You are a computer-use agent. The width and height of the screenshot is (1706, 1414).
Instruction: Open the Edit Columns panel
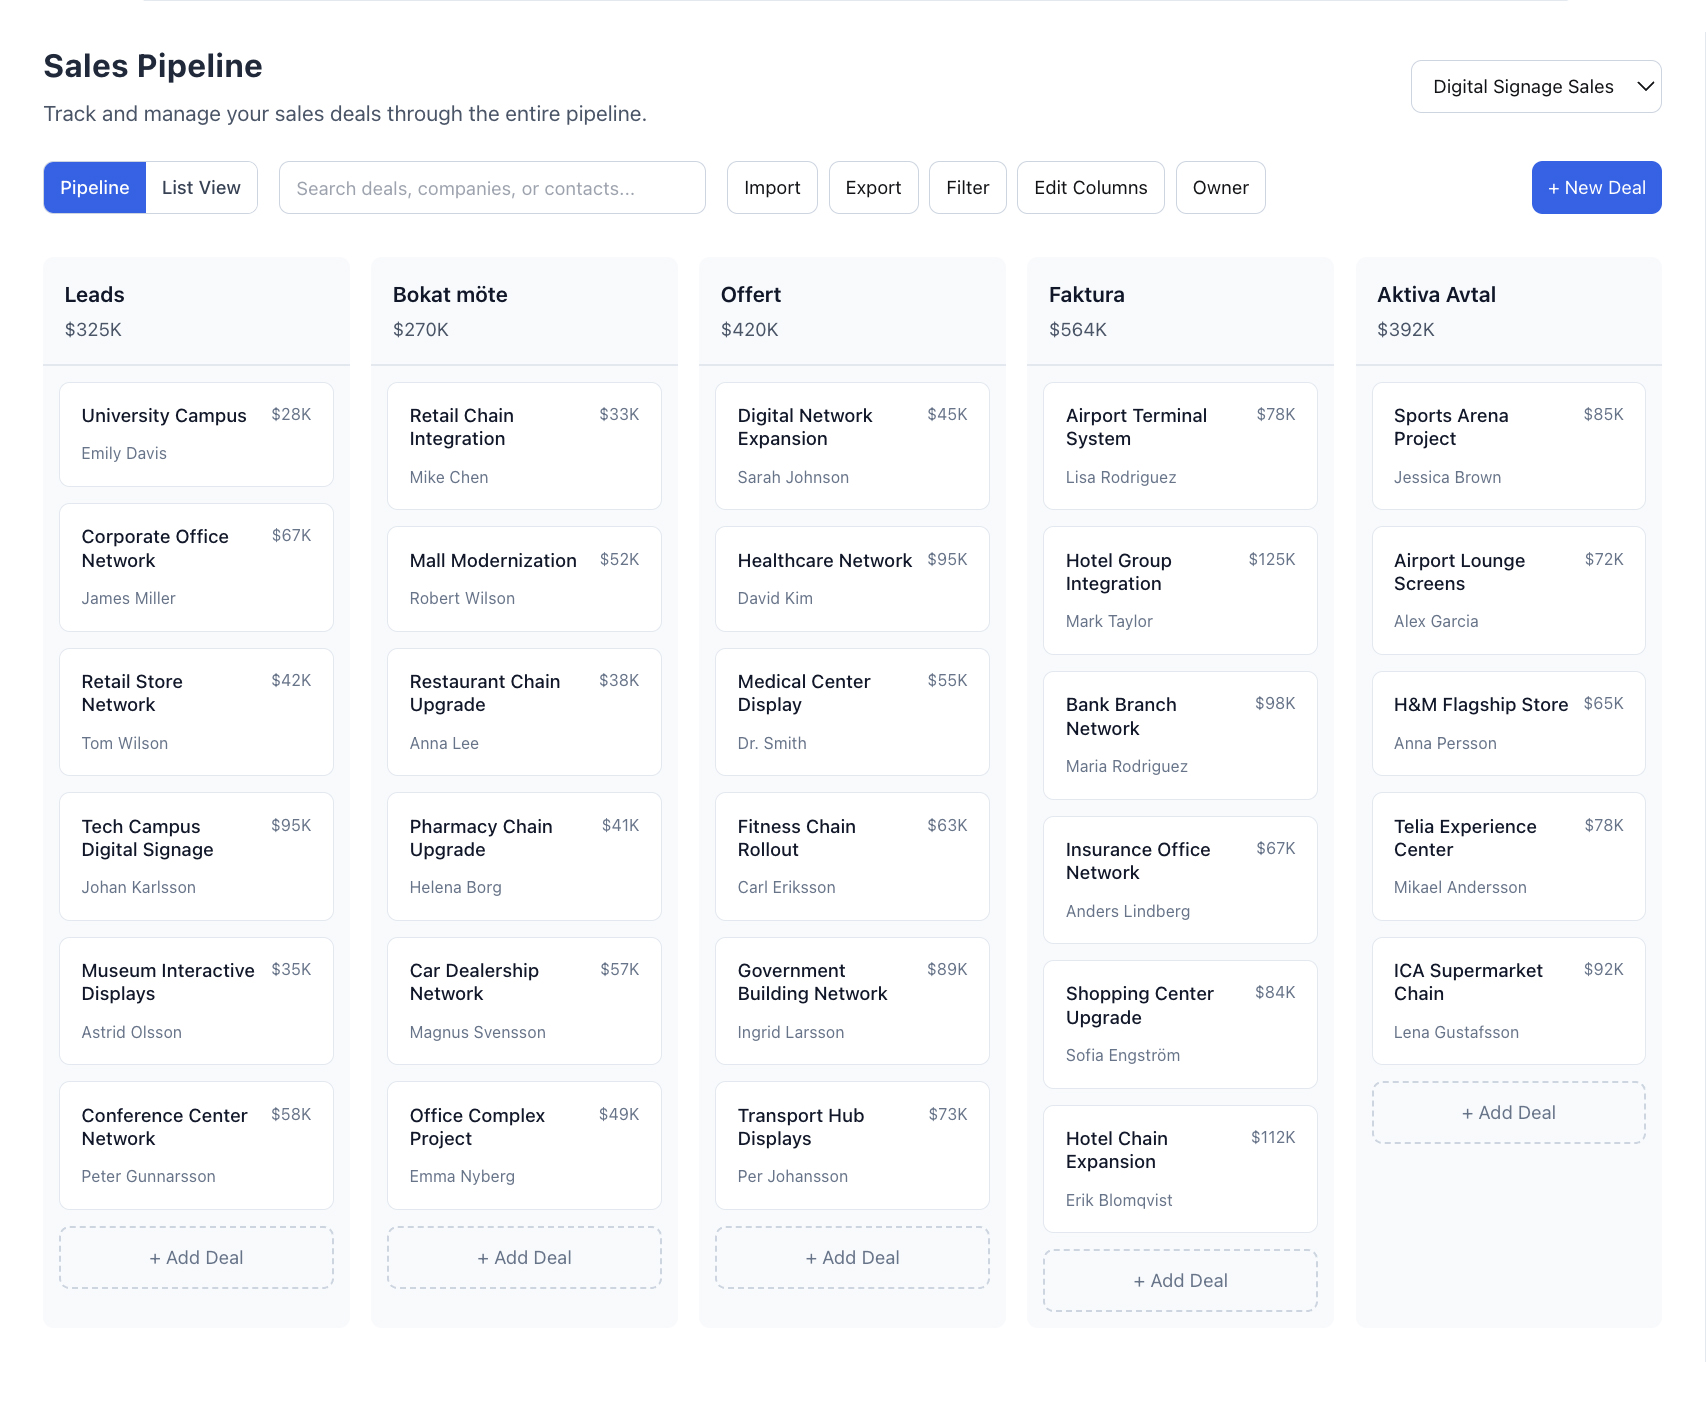(x=1090, y=187)
